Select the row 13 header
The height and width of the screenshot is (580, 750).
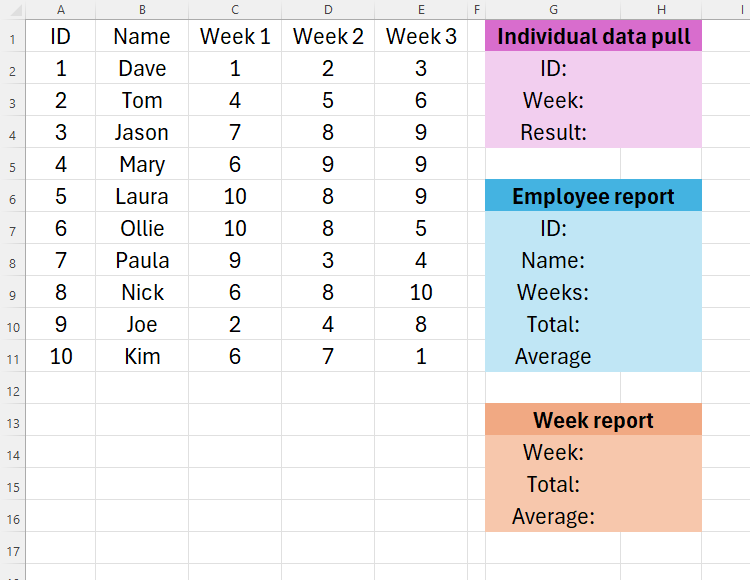click(12, 421)
